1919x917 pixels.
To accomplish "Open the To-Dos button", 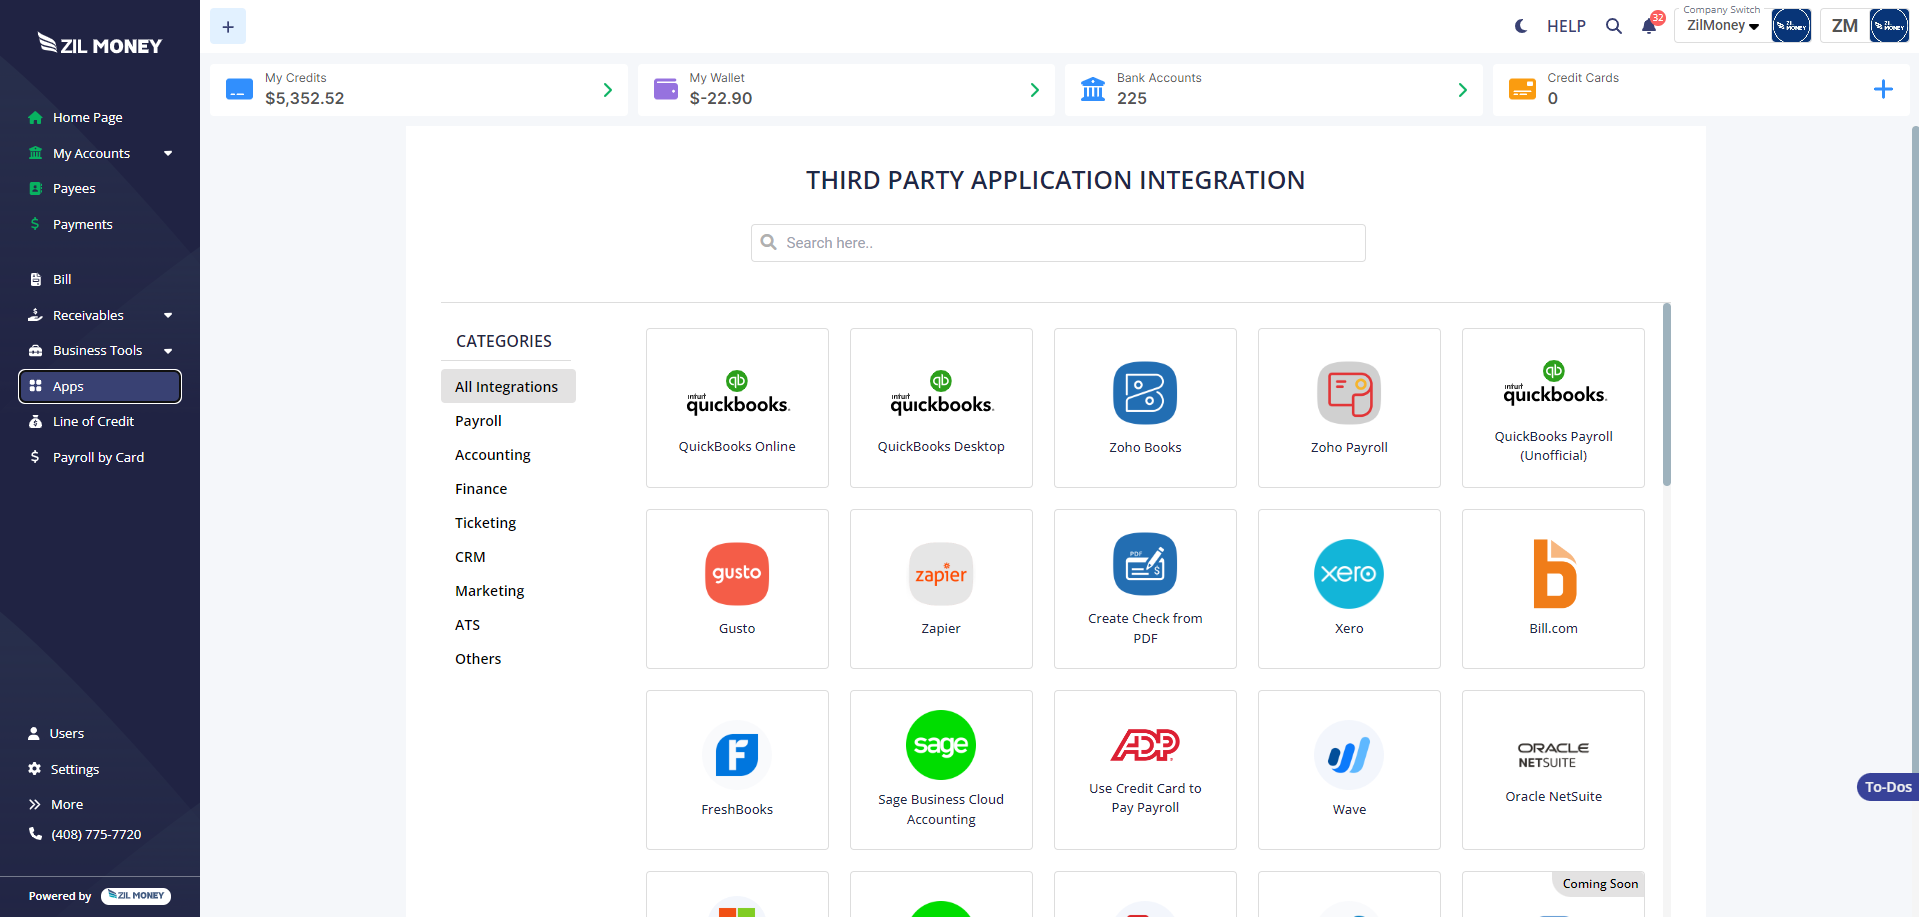I will 1888,787.
